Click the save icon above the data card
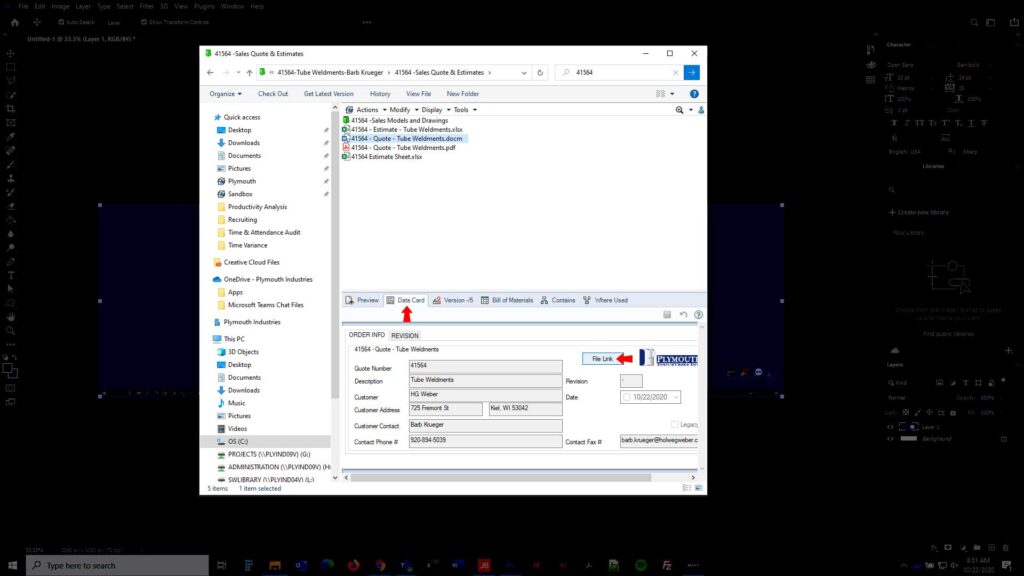 click(x=666, y=314)
